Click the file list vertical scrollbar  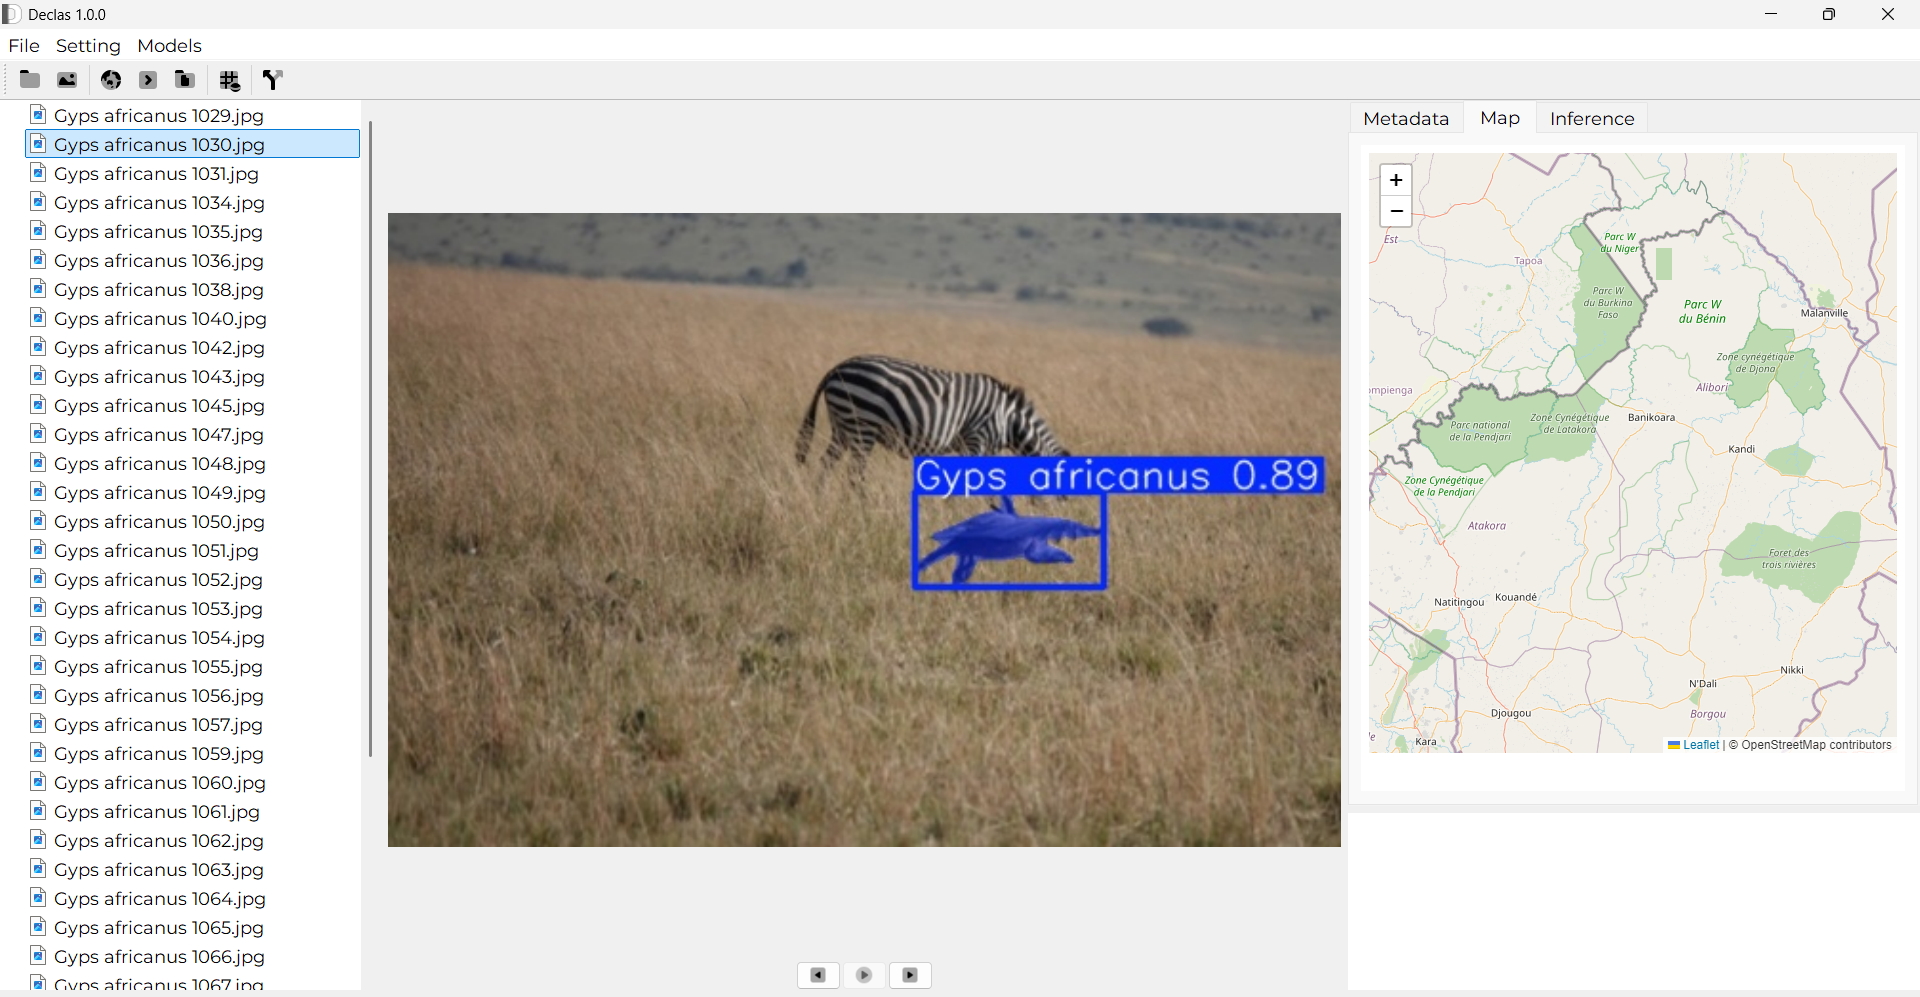point(370,438)
